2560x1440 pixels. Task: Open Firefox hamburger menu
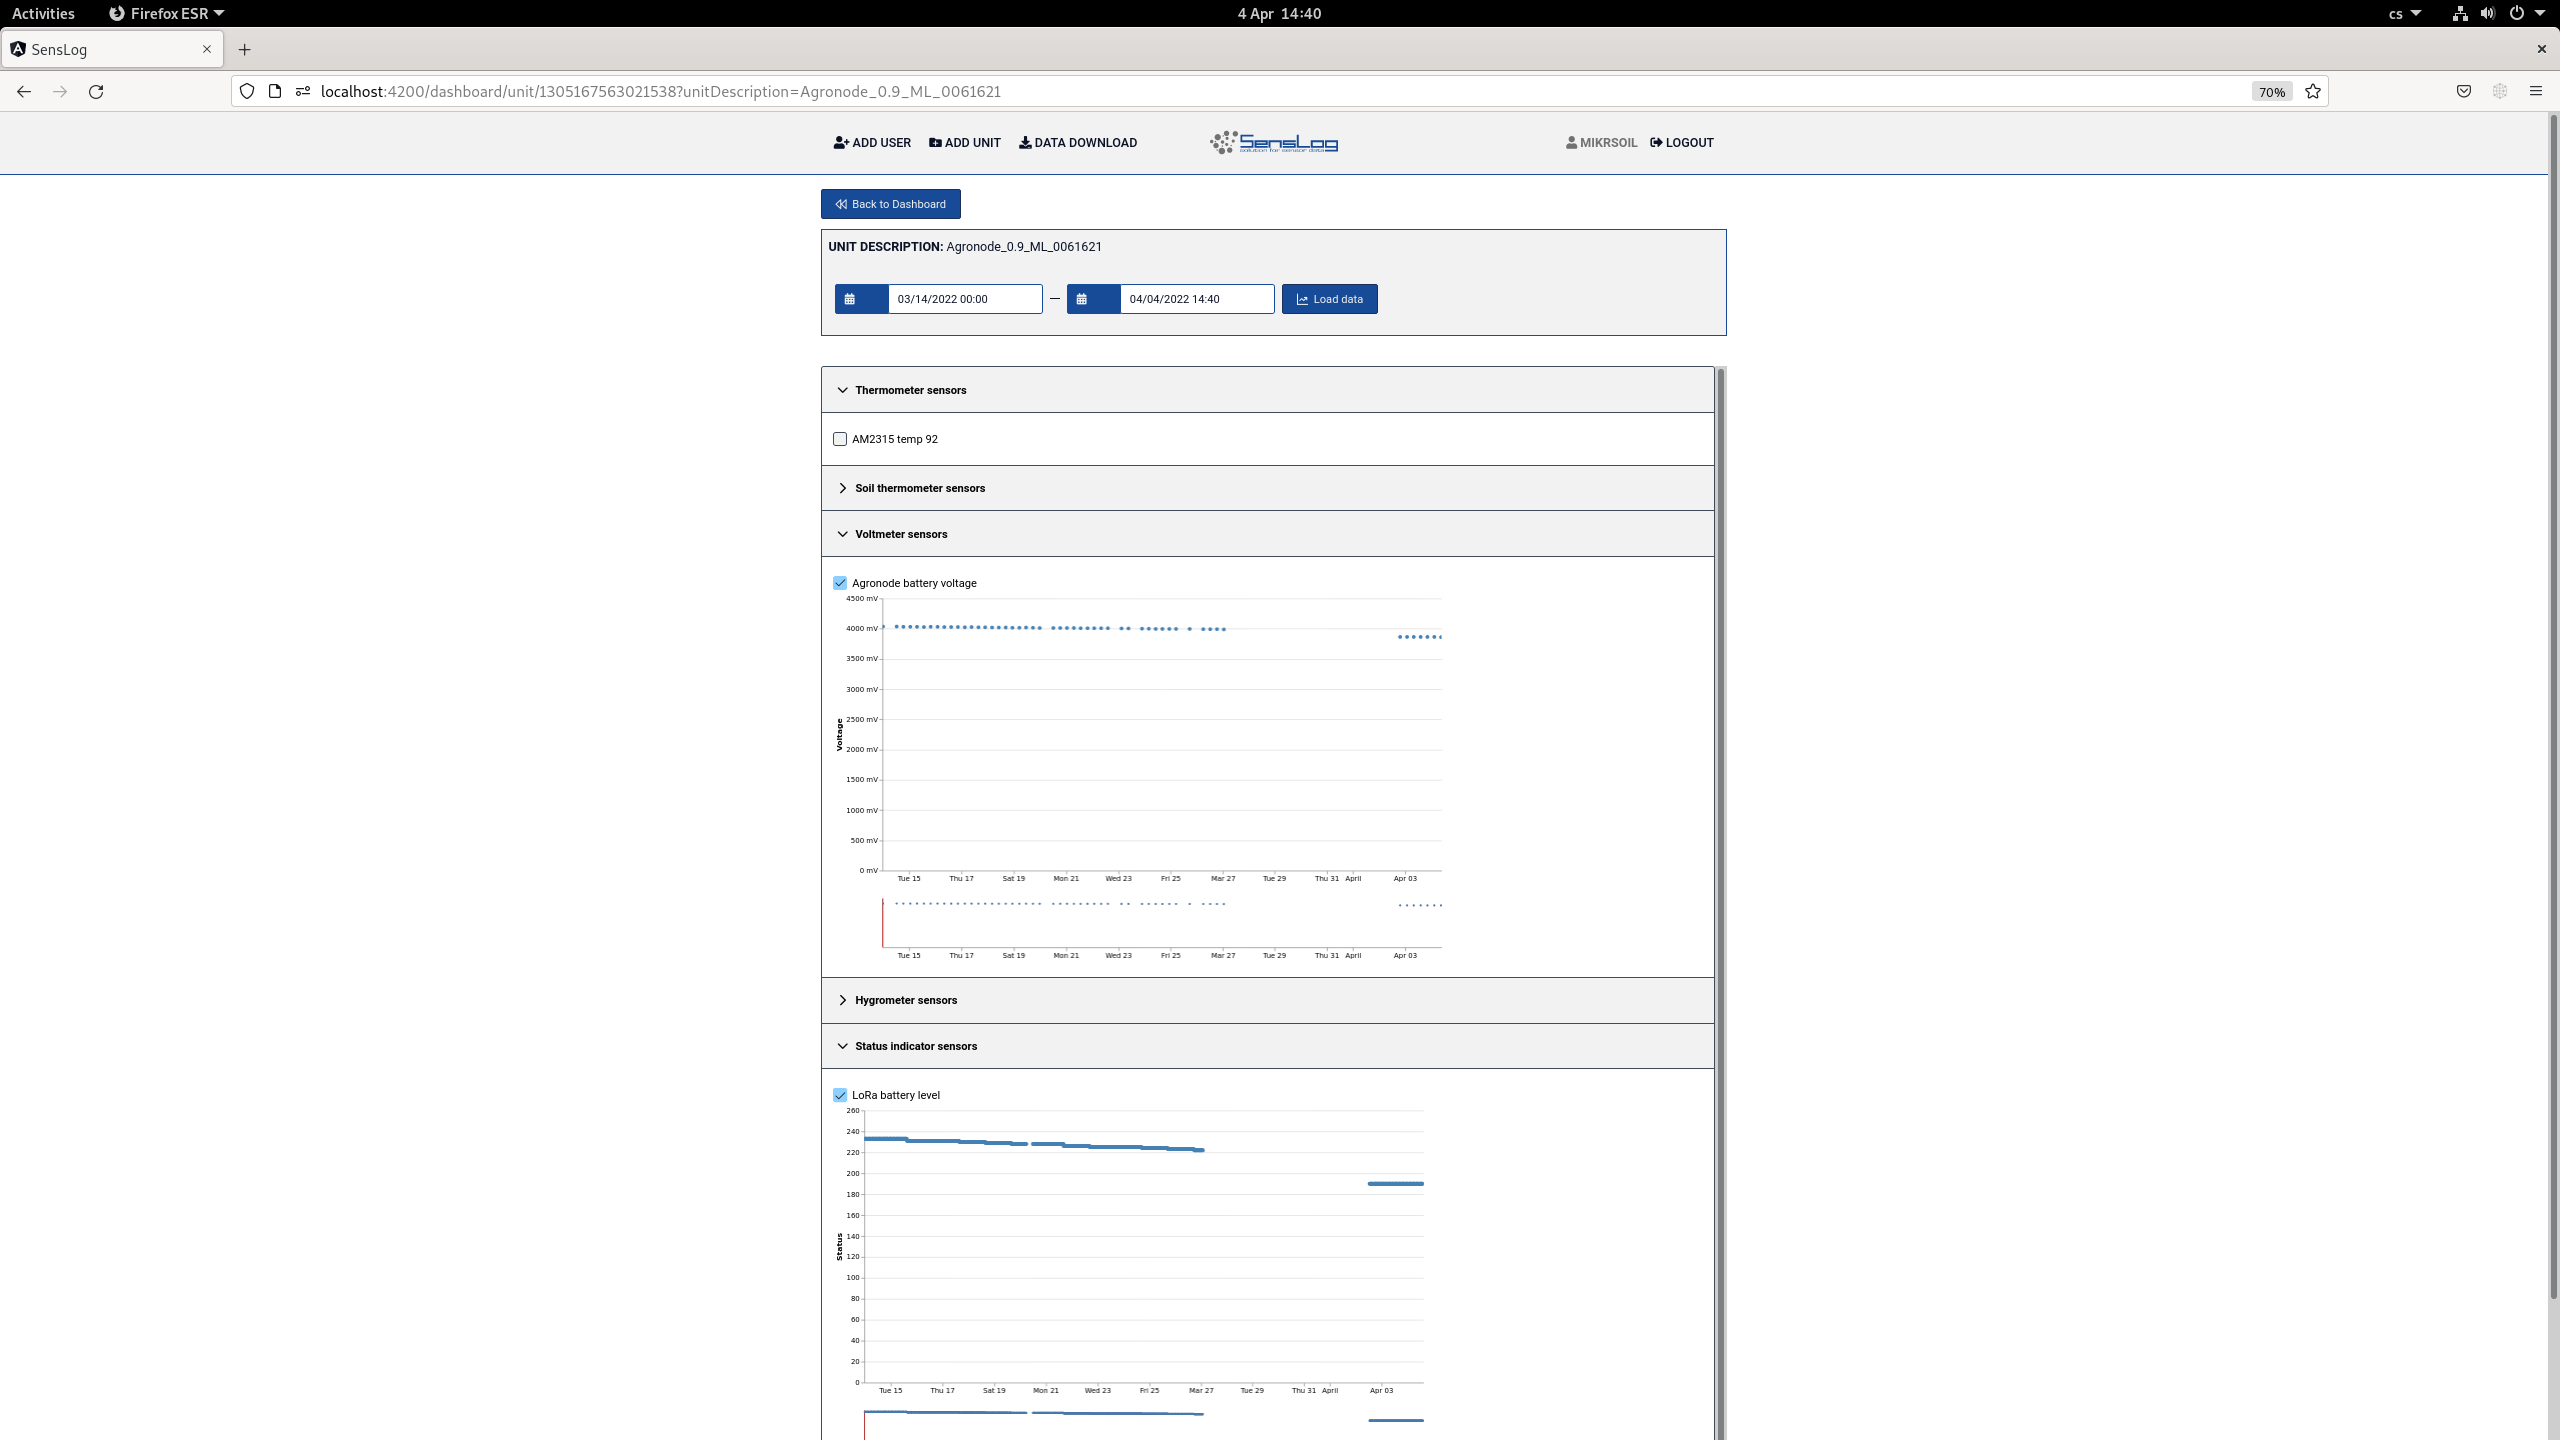coord(2535,92)
